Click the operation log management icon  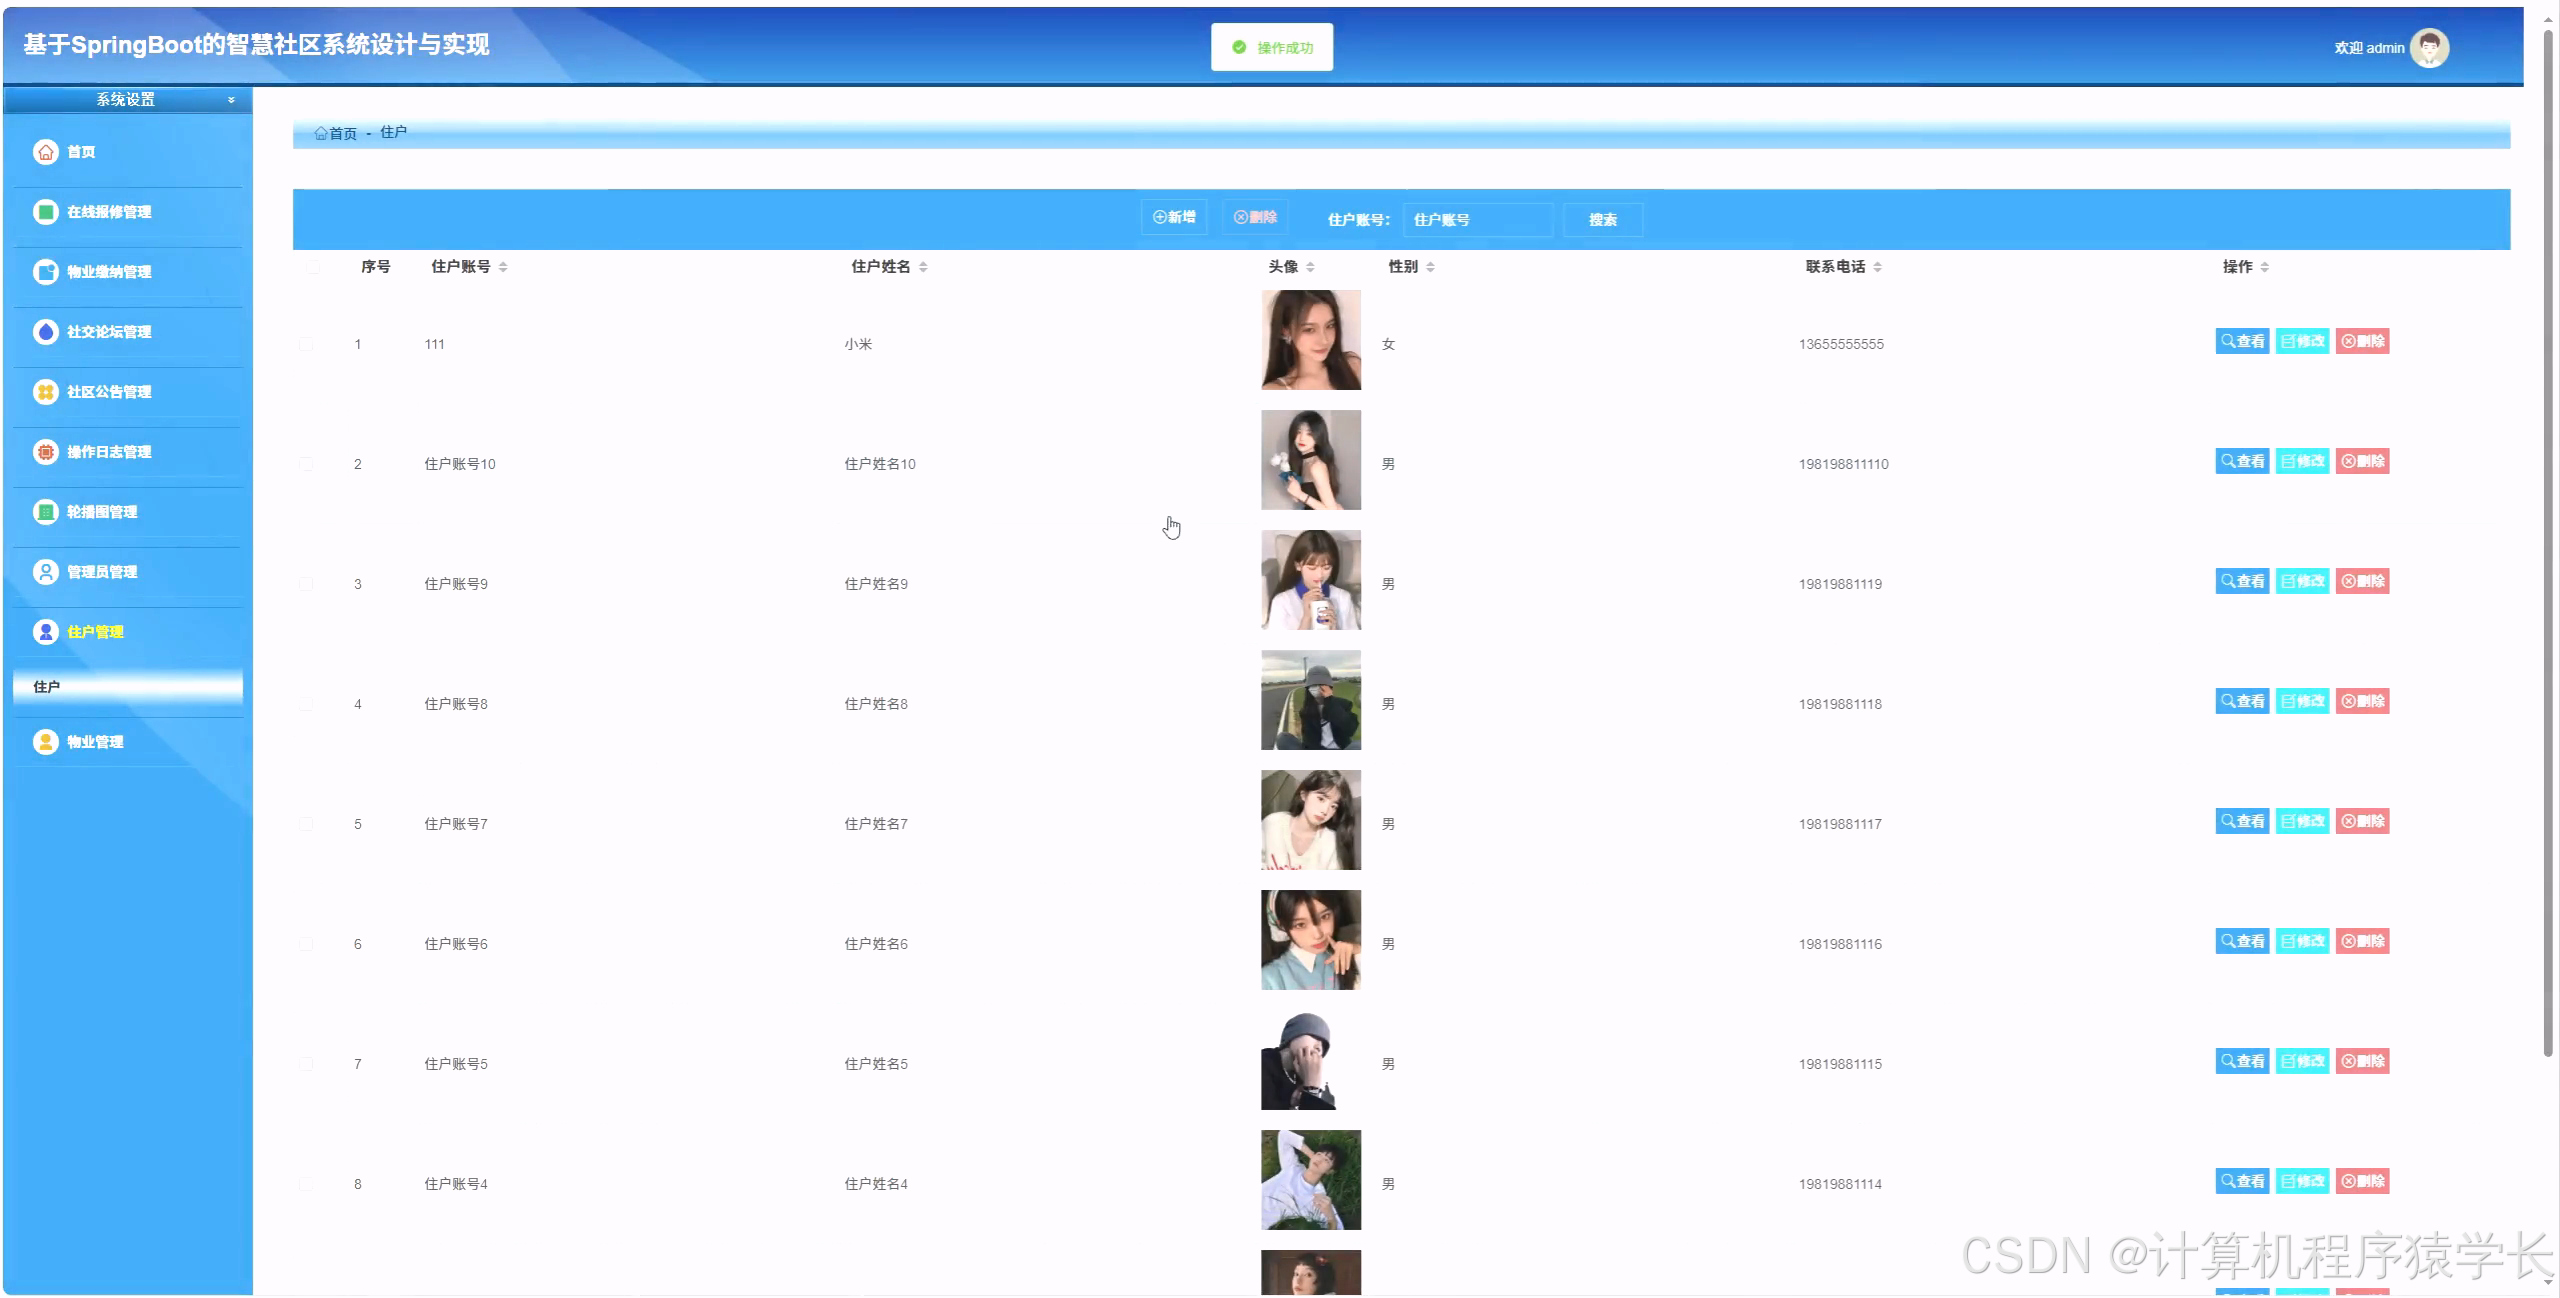[46, 452]
